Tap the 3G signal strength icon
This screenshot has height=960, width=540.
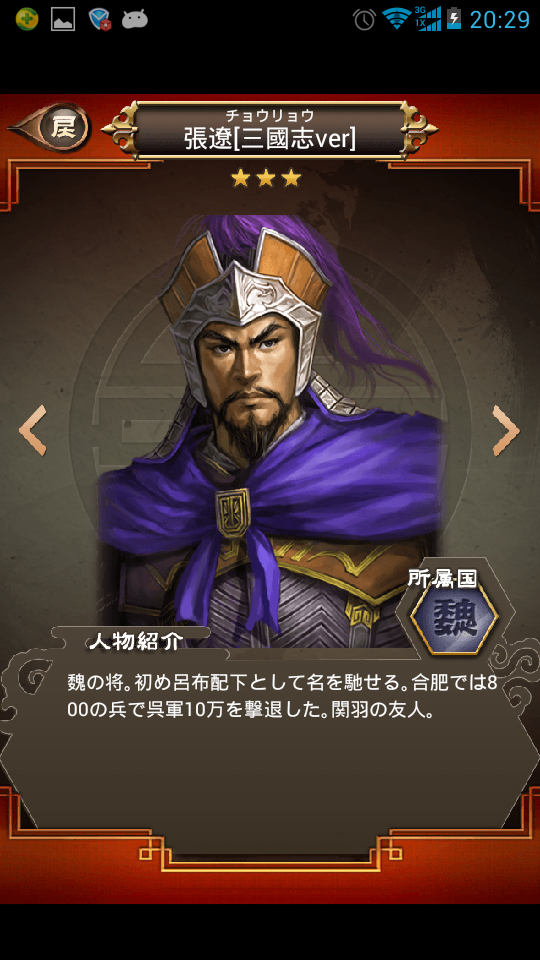pos(427,18)
